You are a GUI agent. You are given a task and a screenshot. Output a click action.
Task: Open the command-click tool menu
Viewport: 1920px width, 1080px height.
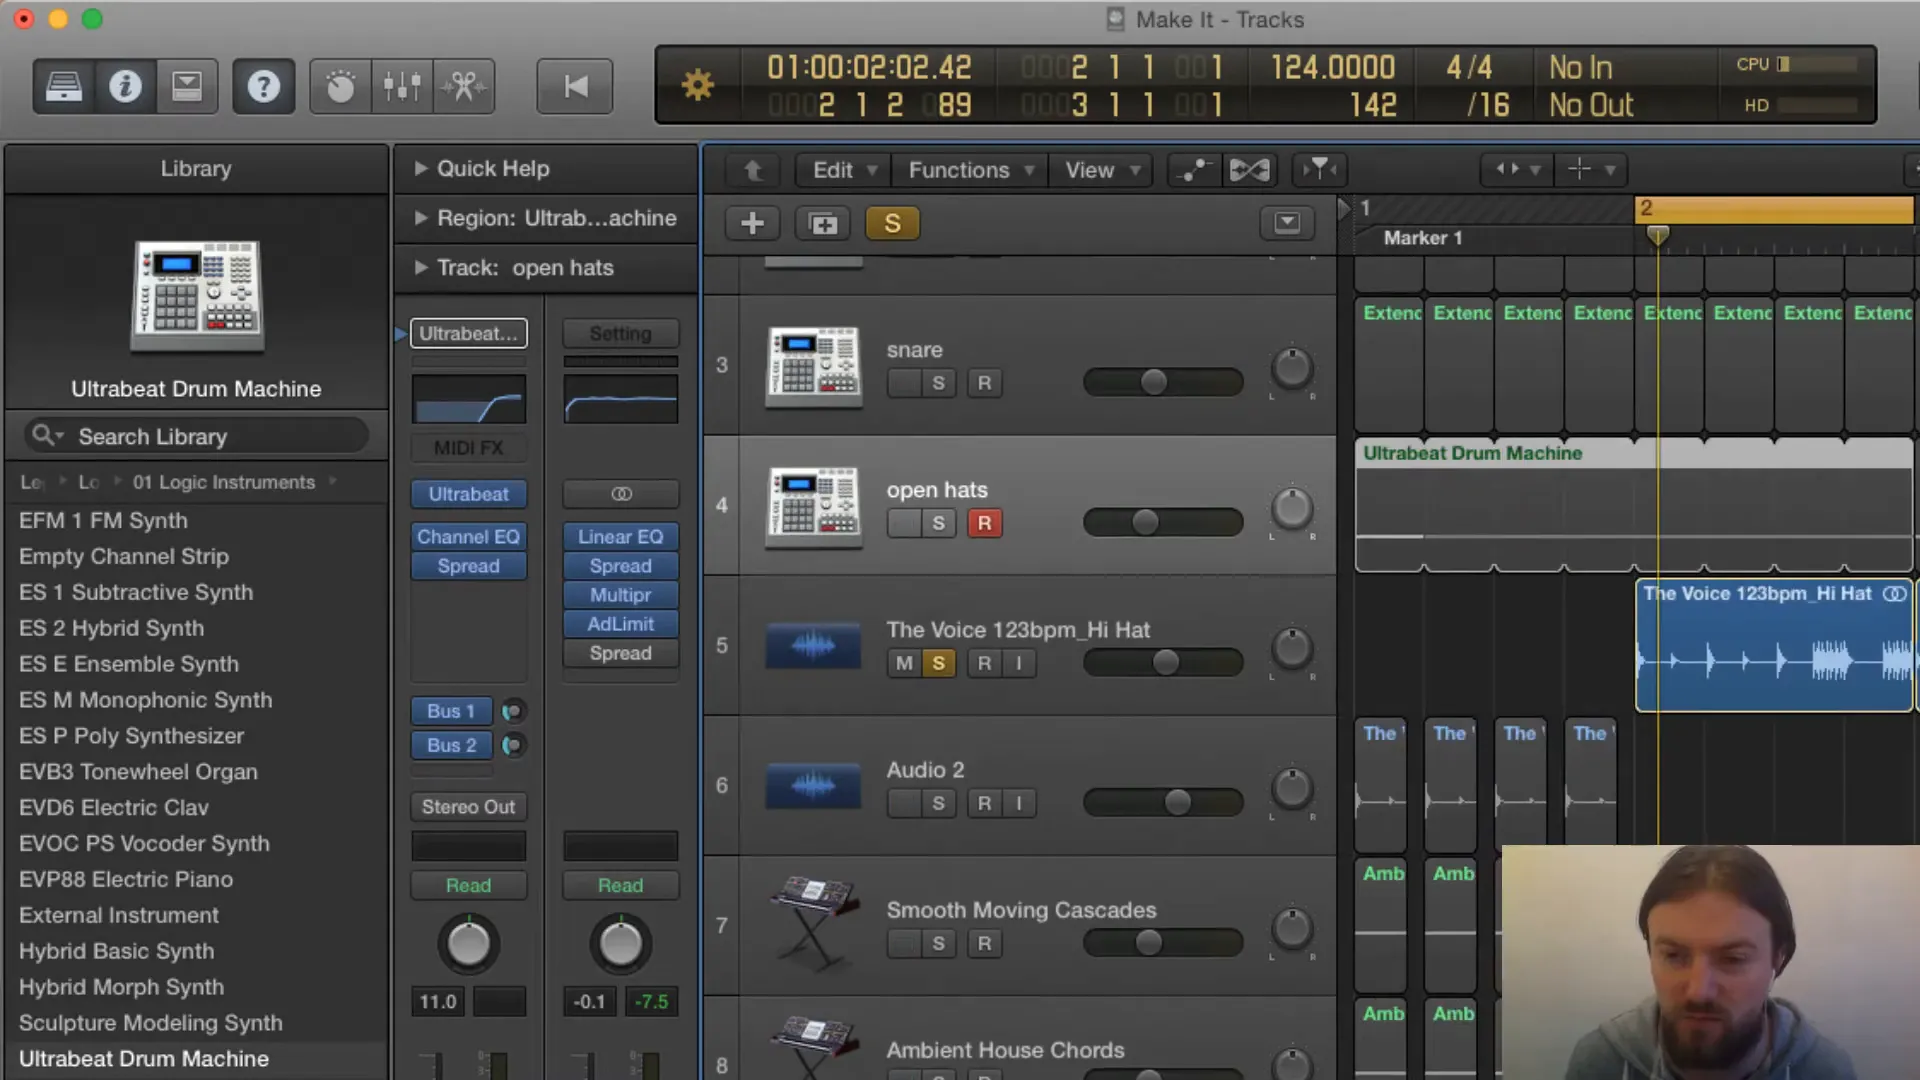click(x=1590, y=170)
